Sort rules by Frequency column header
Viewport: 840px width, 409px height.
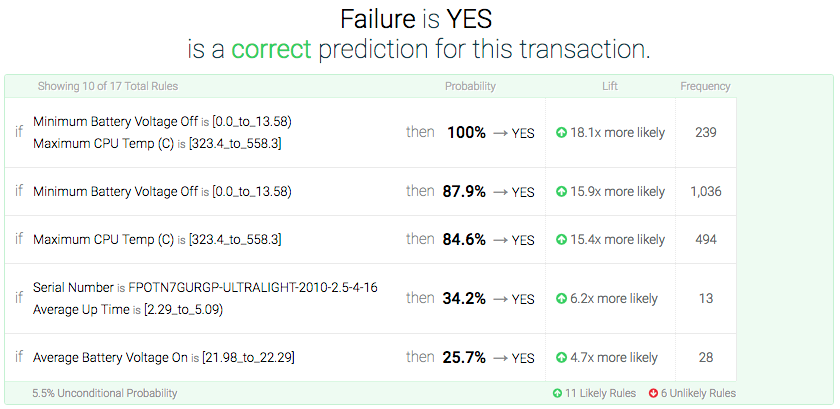point(705,86)
